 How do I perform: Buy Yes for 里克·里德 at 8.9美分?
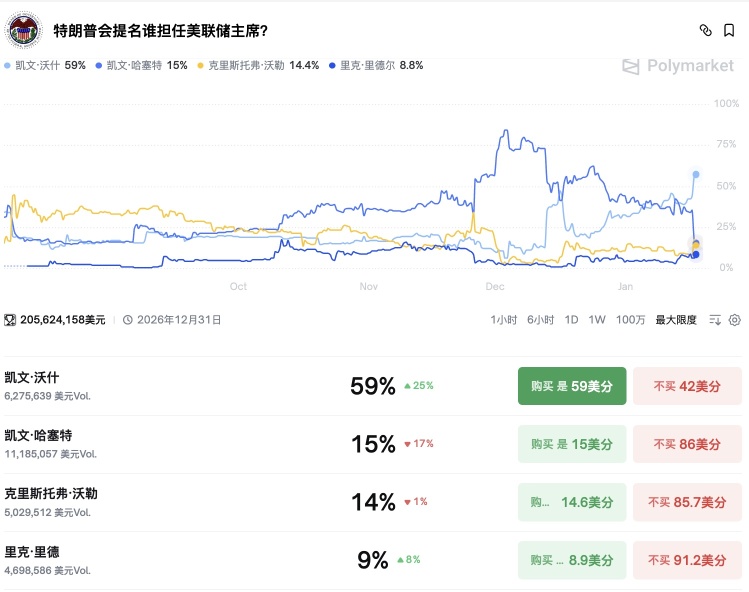pyautogui.click(x=572, y=560)
